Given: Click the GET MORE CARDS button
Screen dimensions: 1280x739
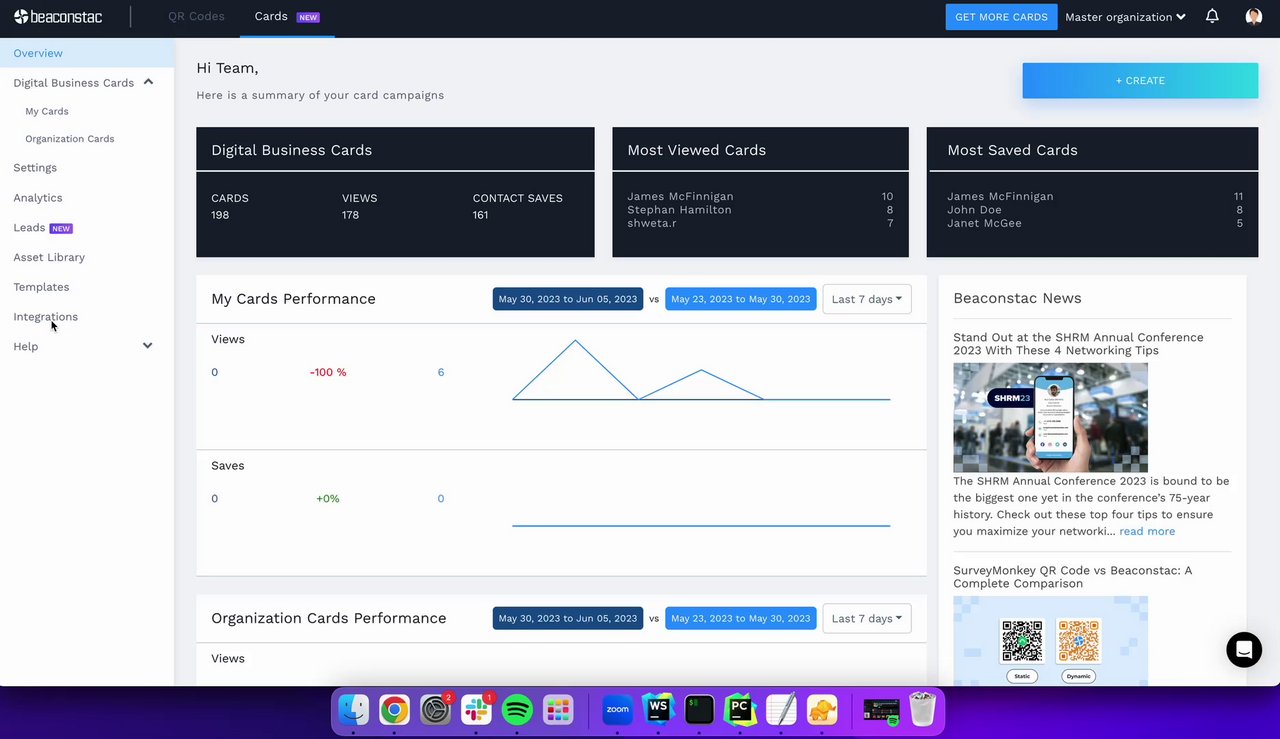Looking at the screenshot, I should click(1001, 17).
